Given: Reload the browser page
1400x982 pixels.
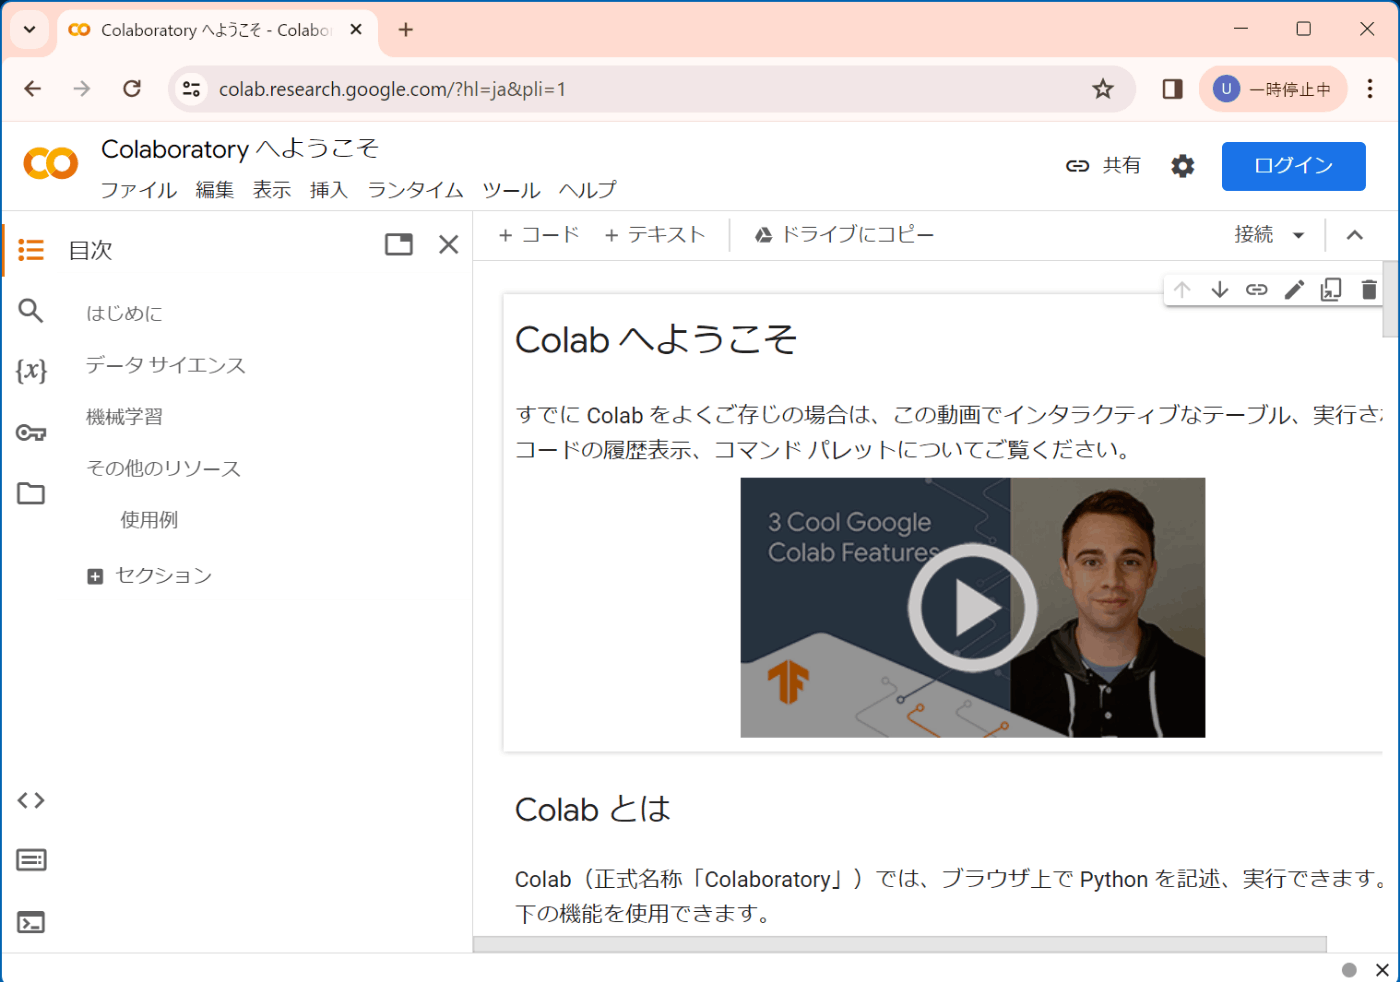Looking at the screenshot, I should pyautogui.click(x=132, y=89).
